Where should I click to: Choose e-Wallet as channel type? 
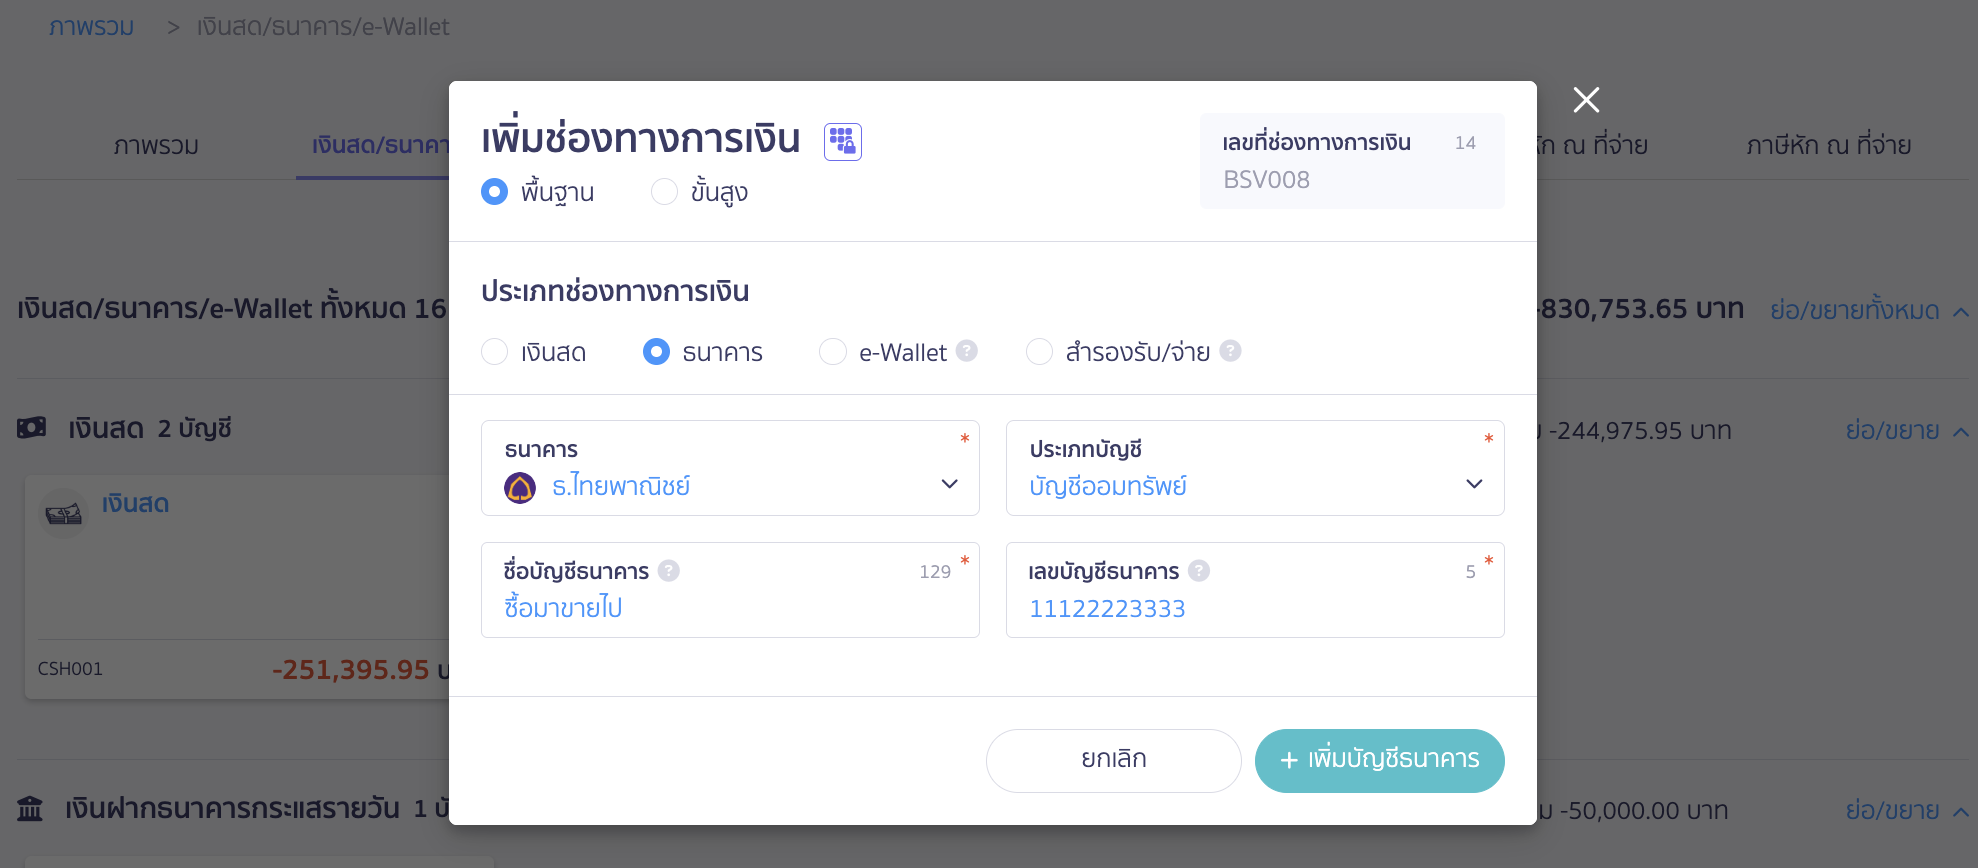click(x=832, y=352)
